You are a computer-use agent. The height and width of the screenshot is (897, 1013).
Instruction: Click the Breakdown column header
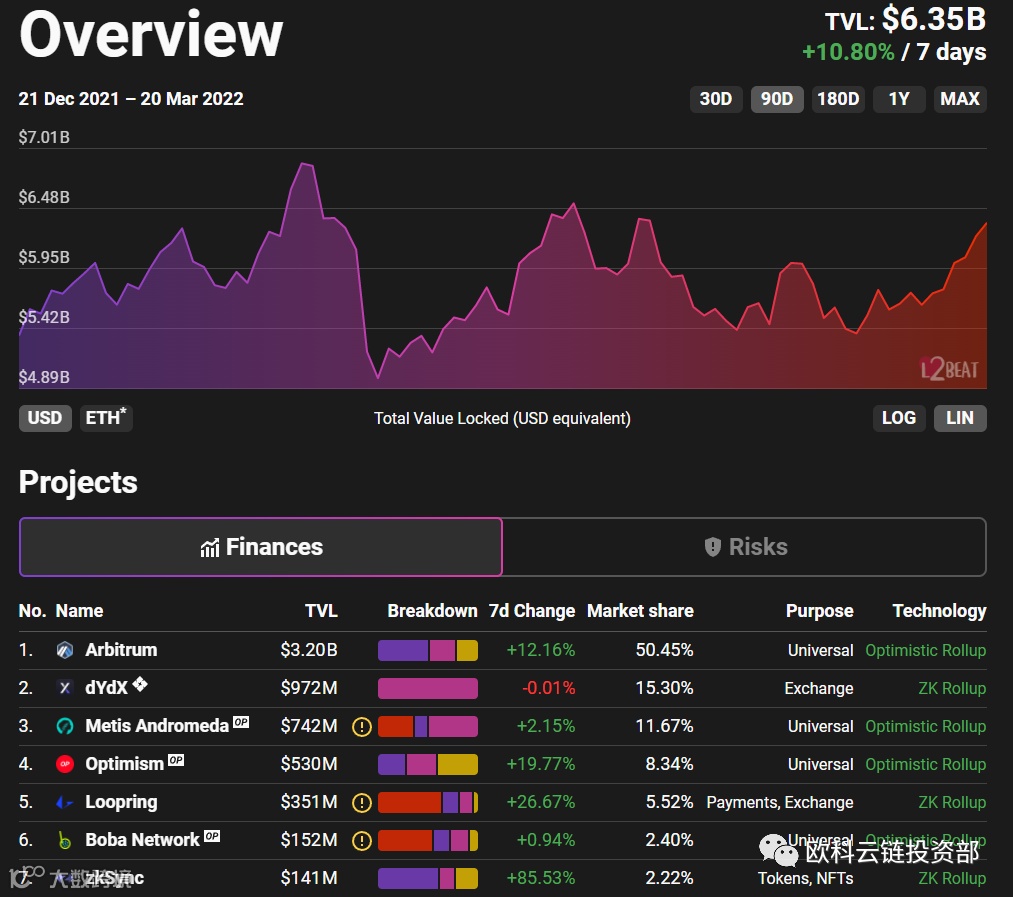click(432, 611)
